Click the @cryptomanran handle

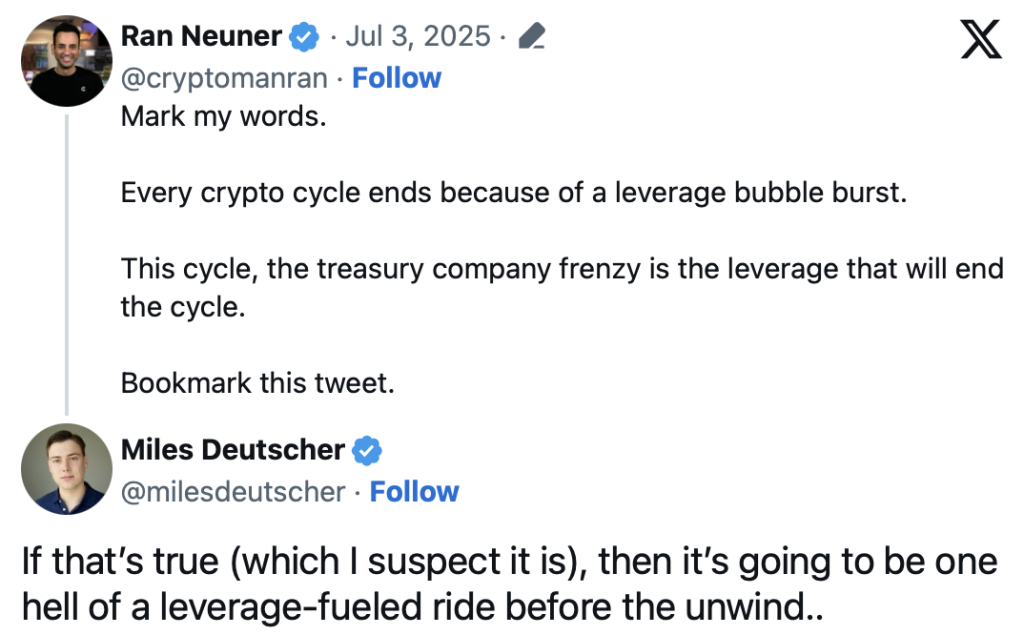(224, 78)
